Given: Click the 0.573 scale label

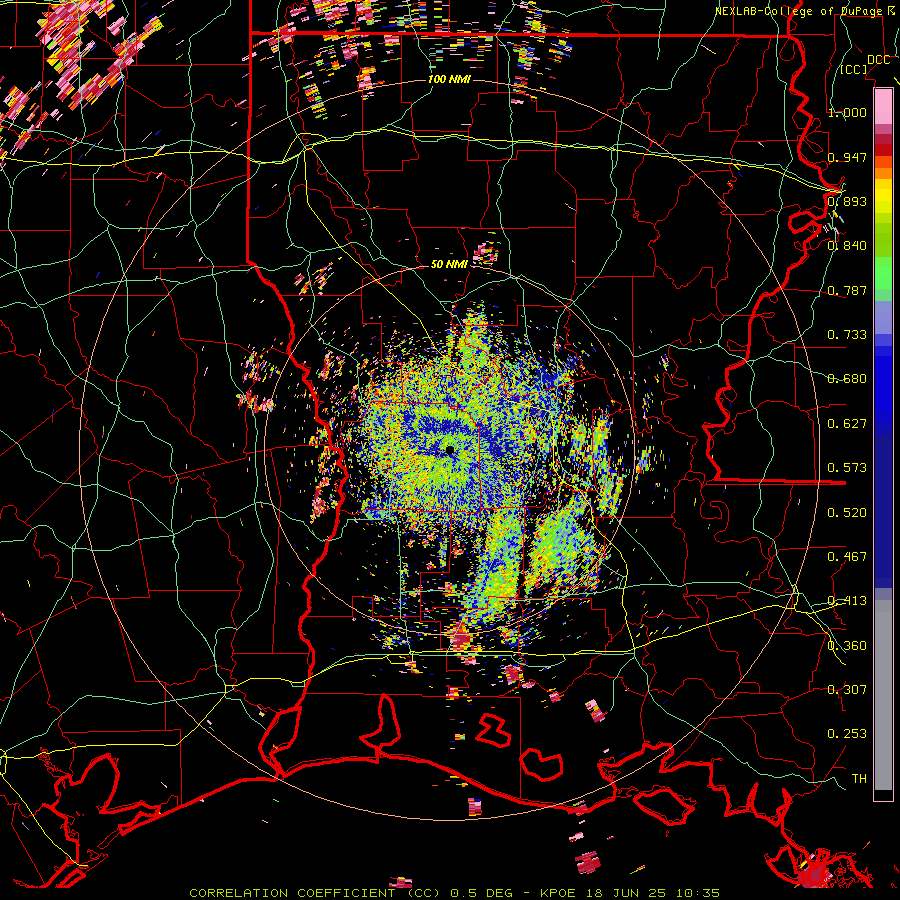Looking at the screenshot, I should [x=847, y=468].
